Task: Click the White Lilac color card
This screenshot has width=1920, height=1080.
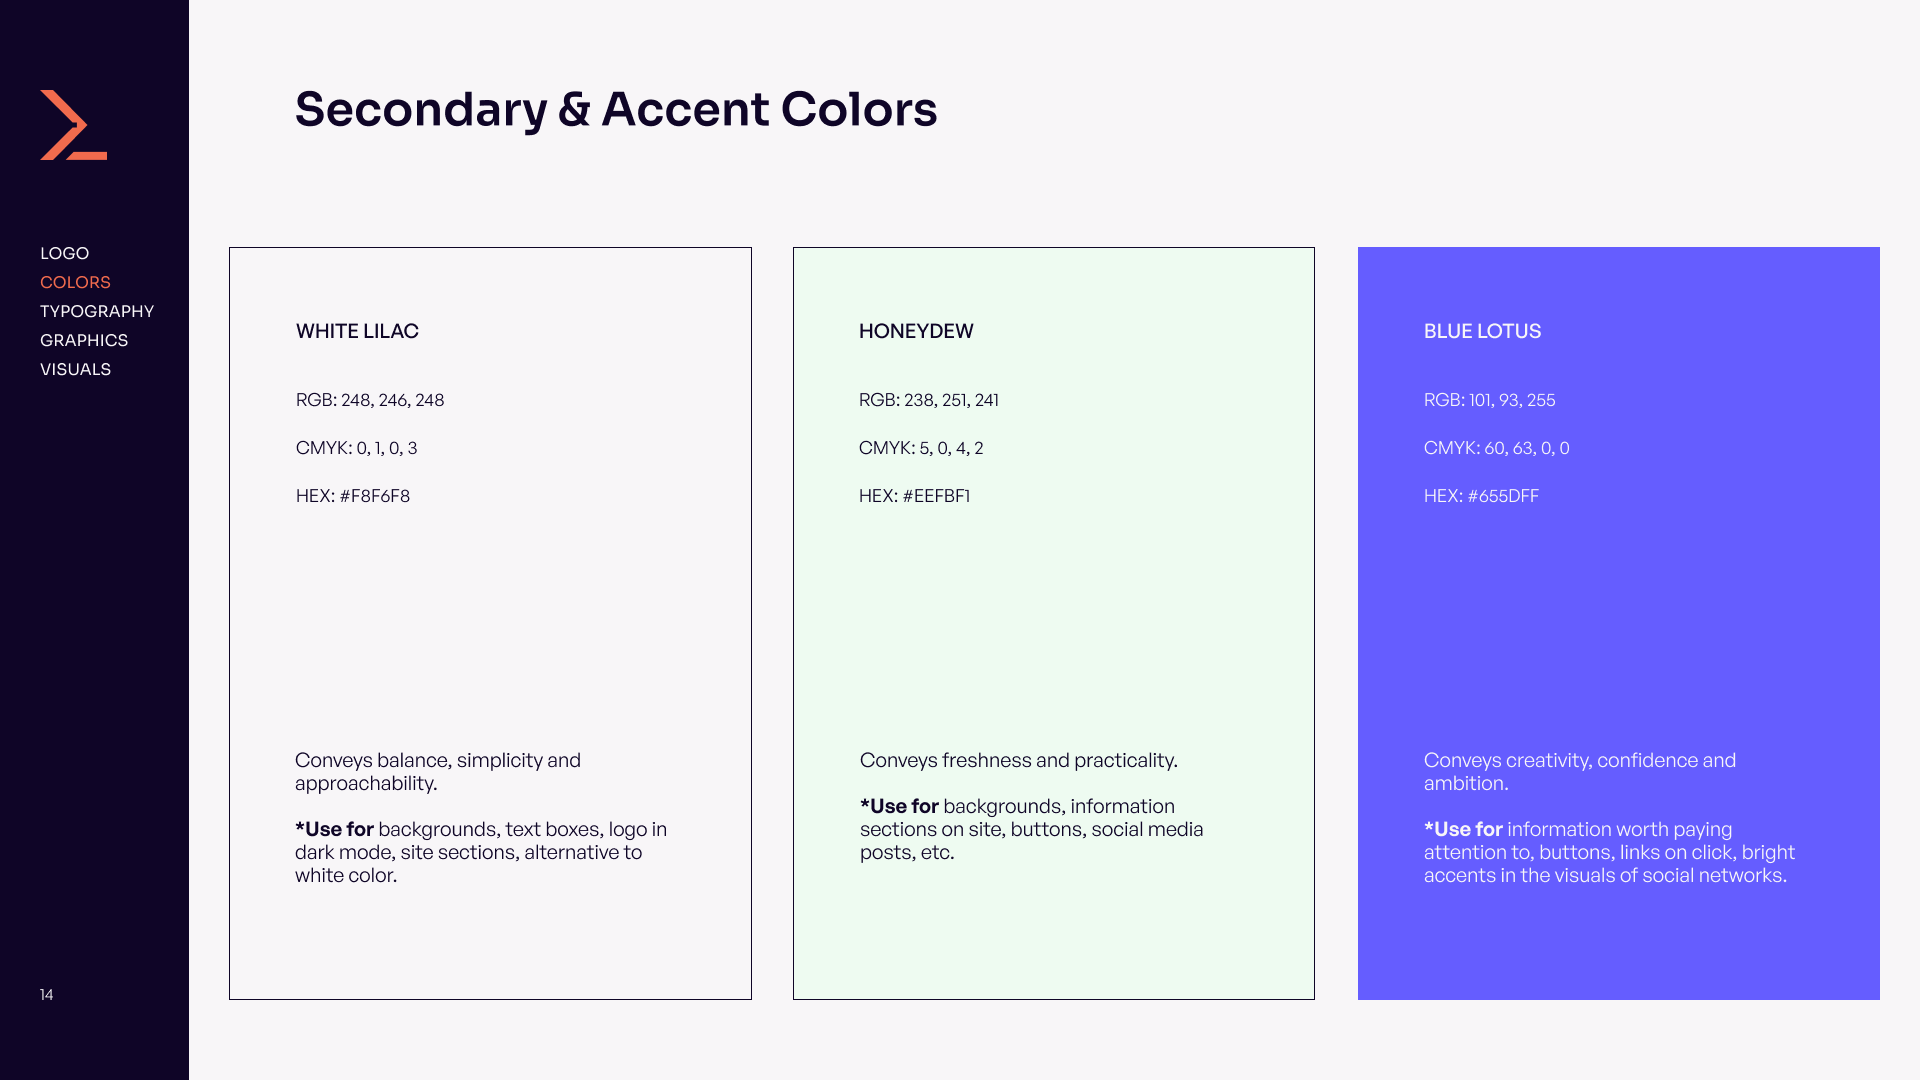Action: coord(490,623)
